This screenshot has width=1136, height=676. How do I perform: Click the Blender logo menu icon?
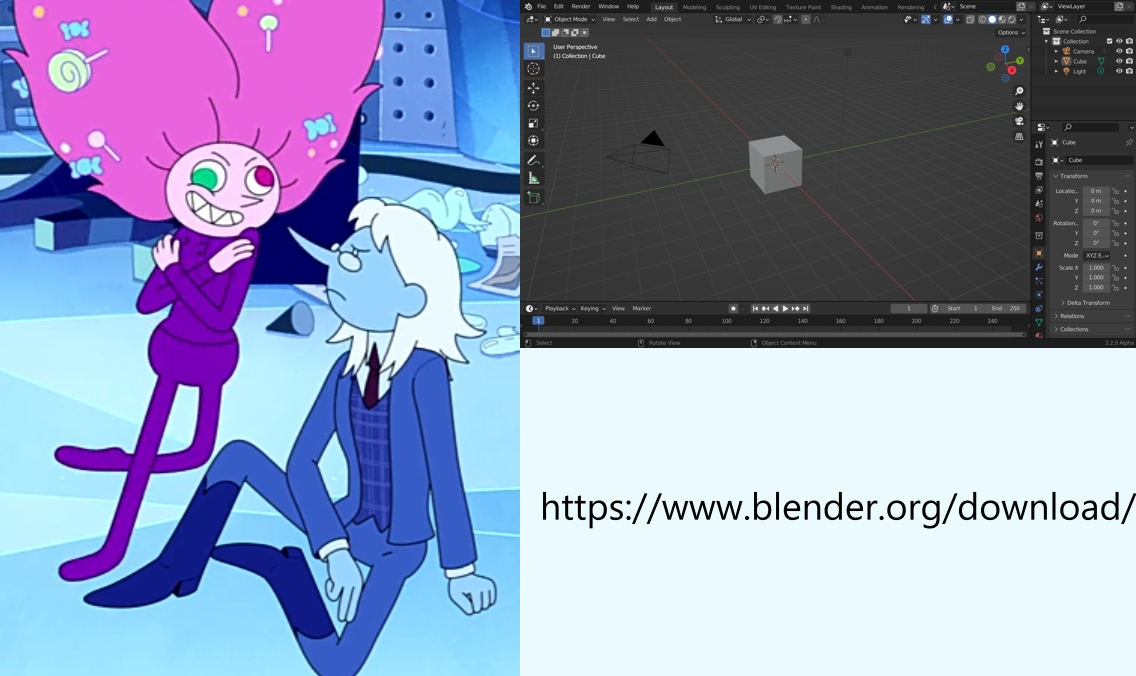(528, 7)
